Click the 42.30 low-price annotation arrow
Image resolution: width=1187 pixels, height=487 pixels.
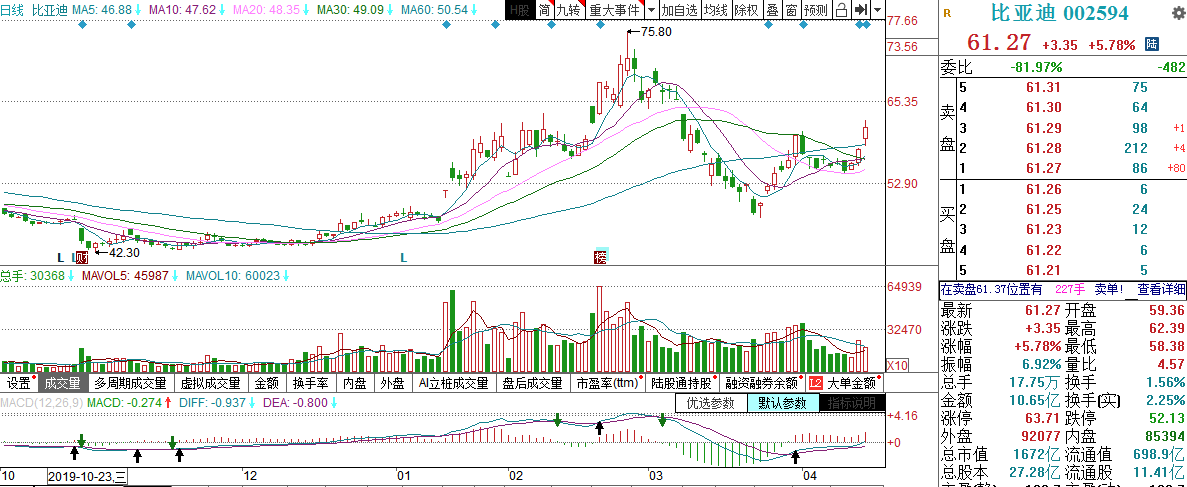click(x=102, y=252)
